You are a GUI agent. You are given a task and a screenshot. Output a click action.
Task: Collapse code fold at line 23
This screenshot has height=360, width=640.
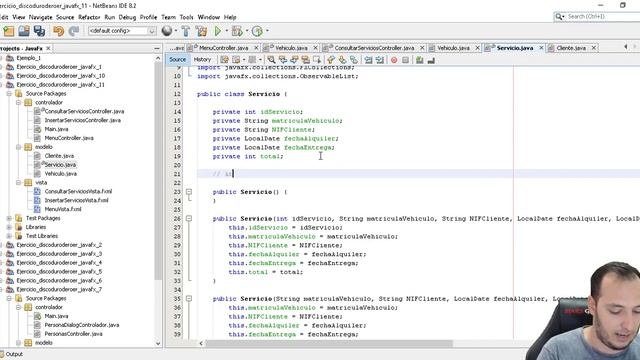point(189,191)
